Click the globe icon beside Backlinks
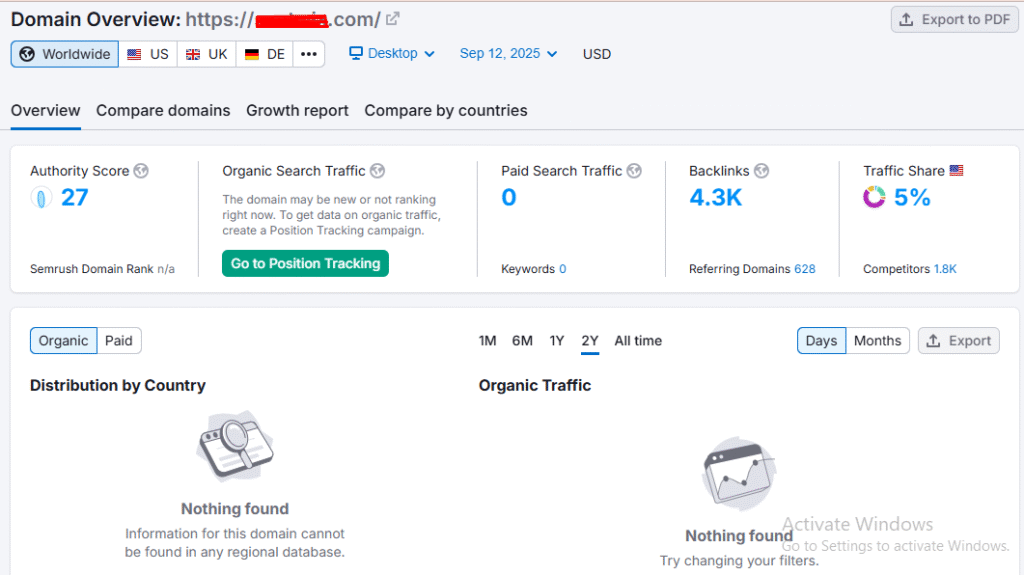The image size is (1024, 575). coord(761,171)
